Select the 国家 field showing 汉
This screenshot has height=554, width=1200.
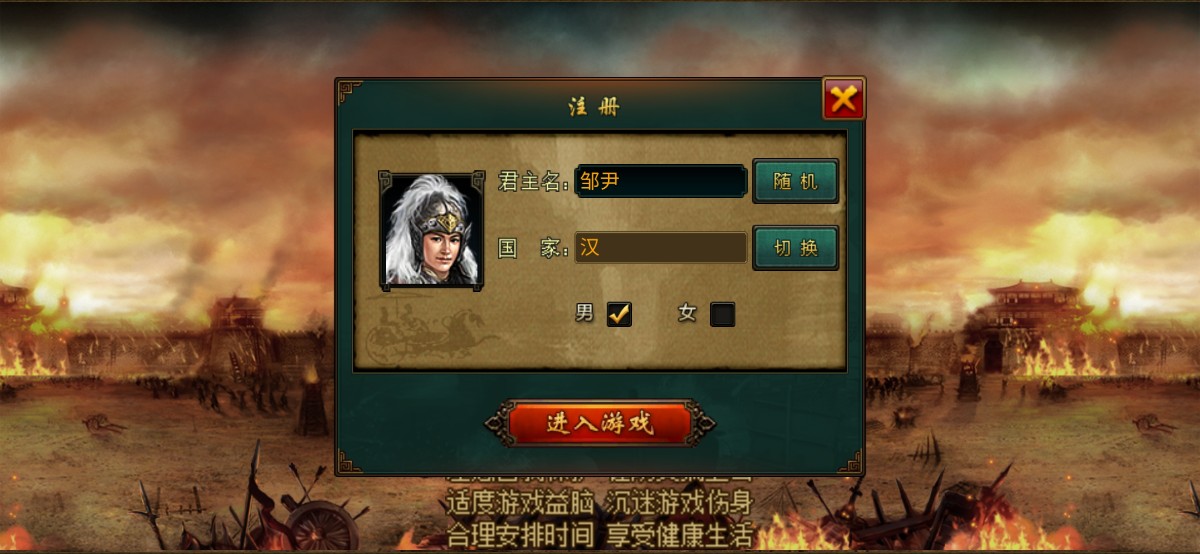(661, 247)
